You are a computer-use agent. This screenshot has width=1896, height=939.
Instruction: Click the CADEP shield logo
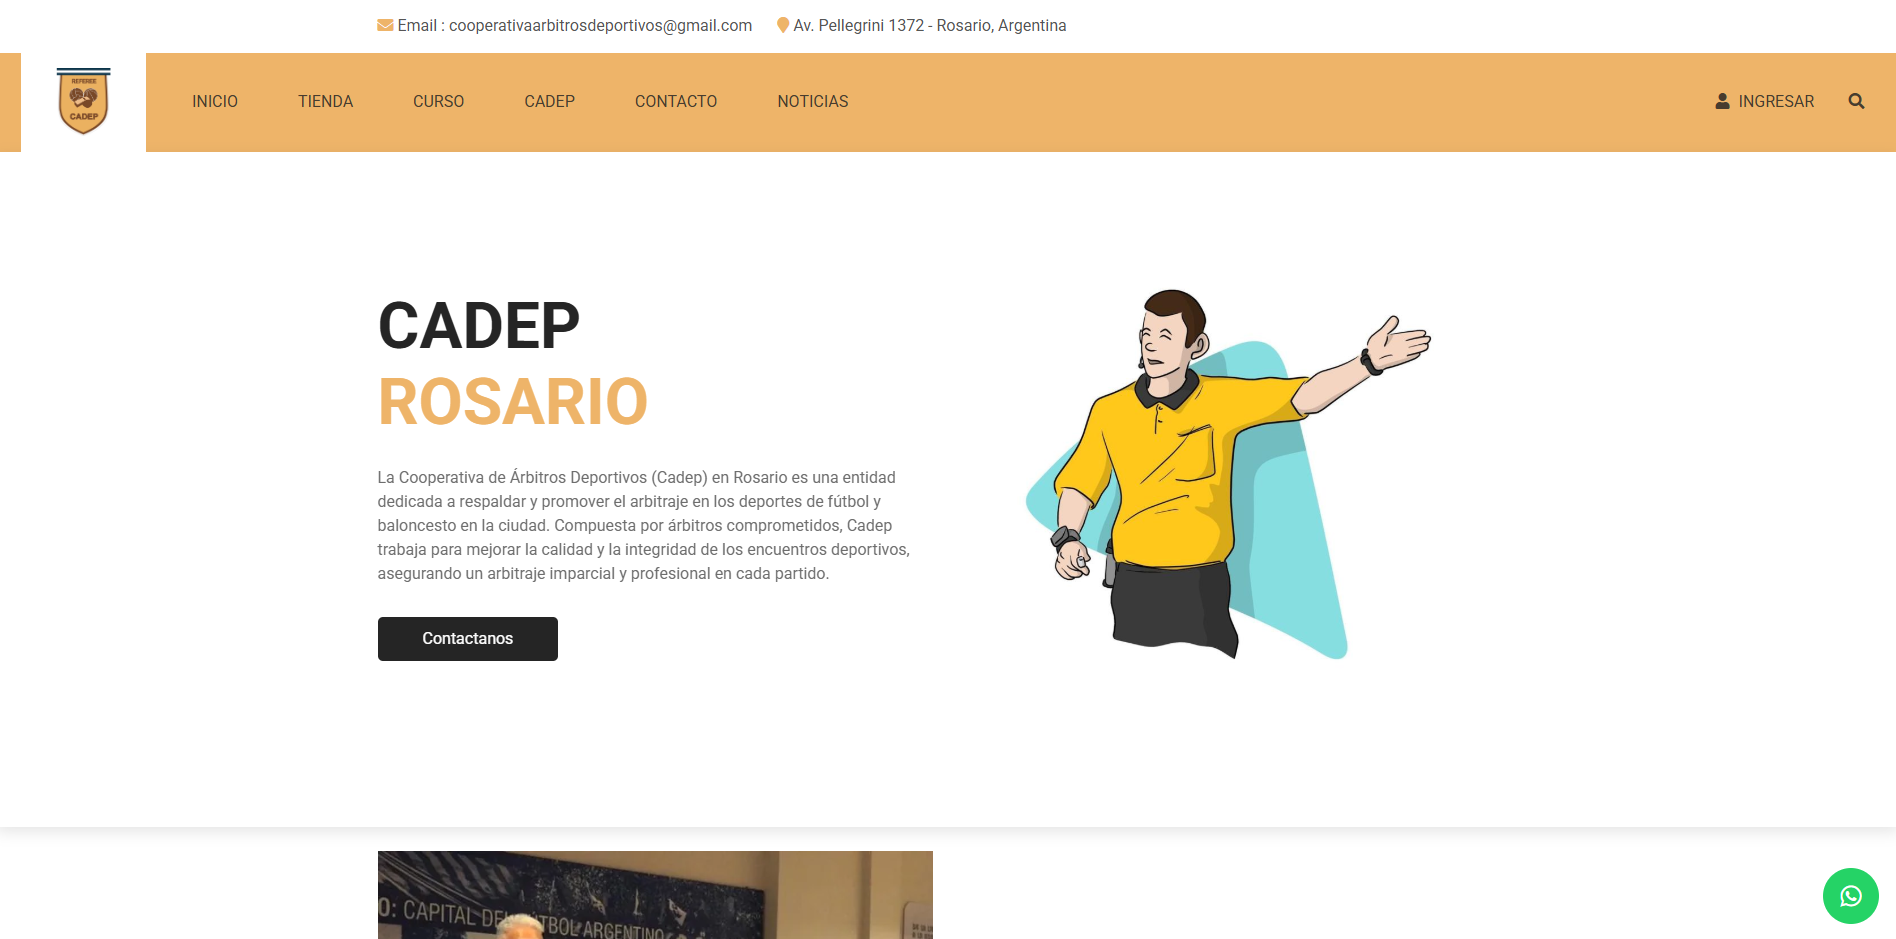(84, 101)
